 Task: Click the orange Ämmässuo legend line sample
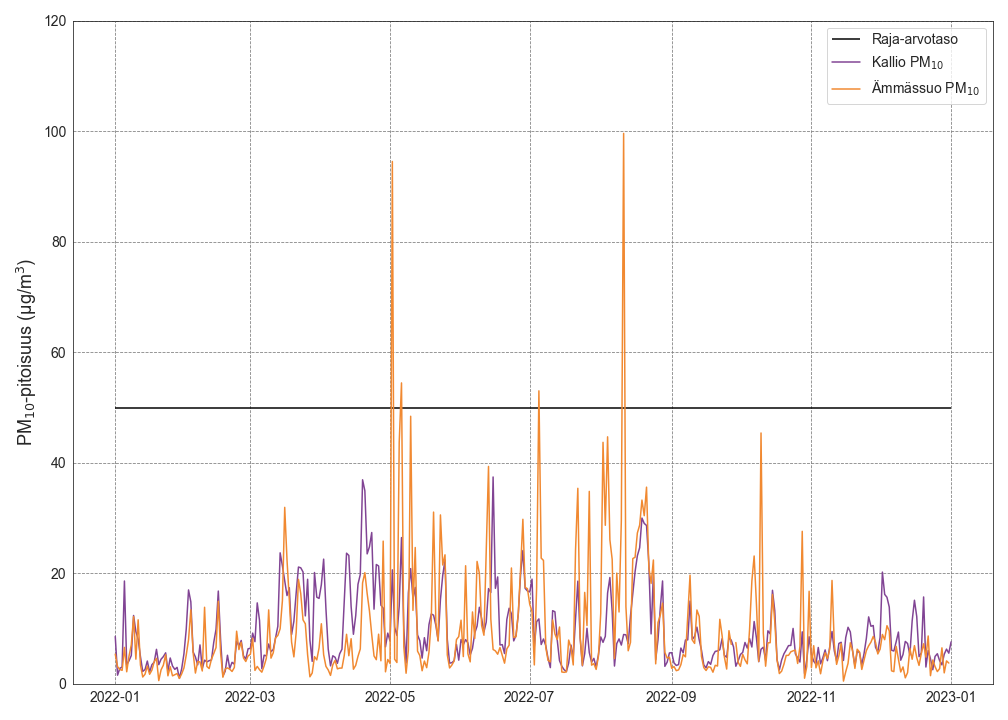click(x=846, y=89)
